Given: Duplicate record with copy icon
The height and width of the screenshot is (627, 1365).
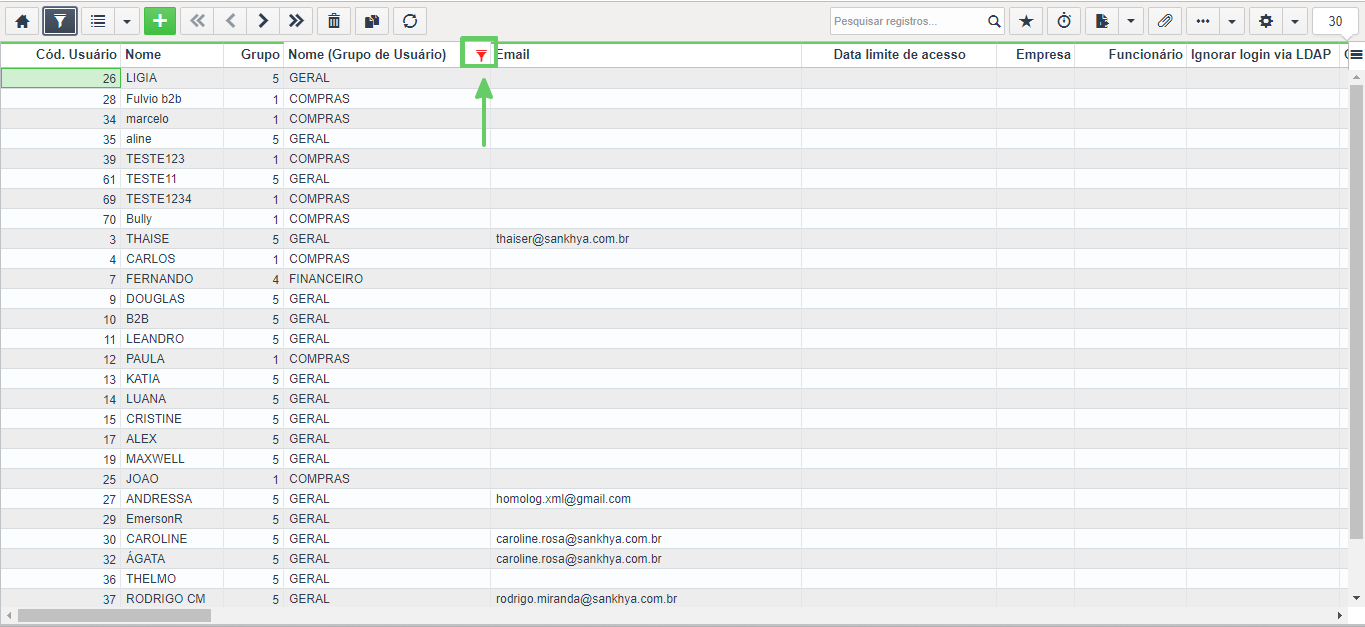Looking at the screenshot, I should click(x=371, y=21).
